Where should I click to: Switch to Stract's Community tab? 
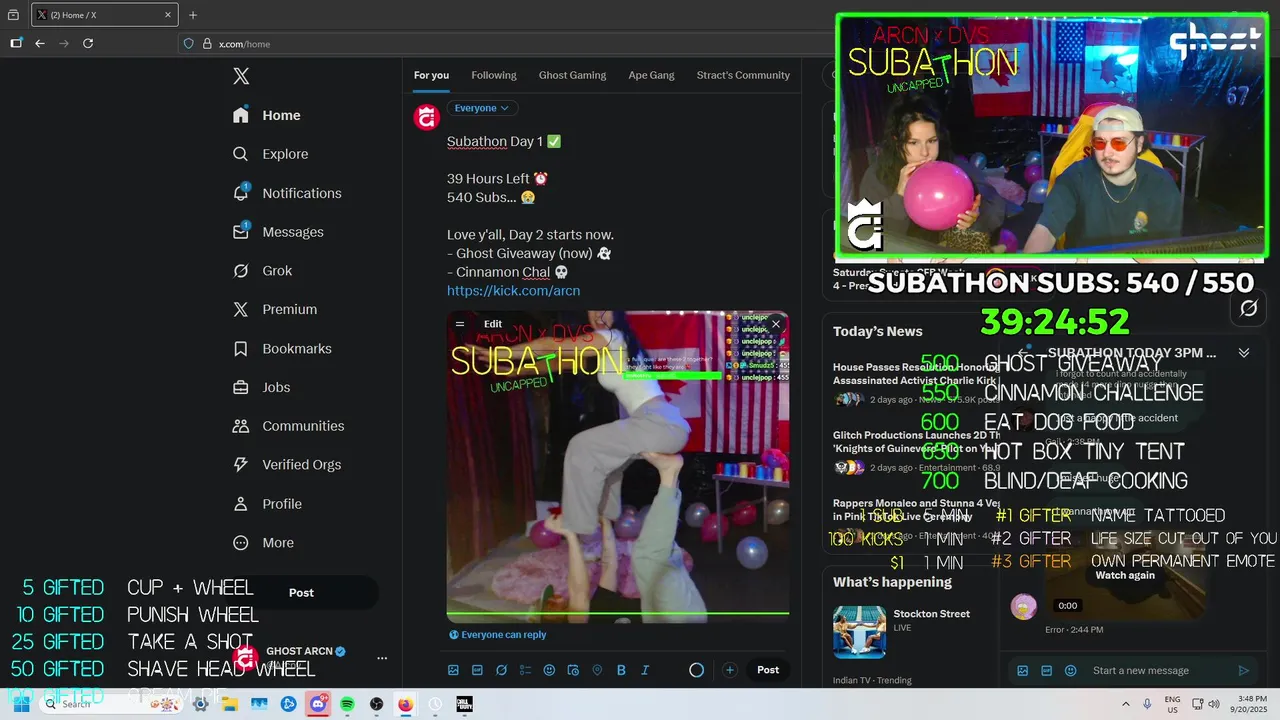(743, 75)
